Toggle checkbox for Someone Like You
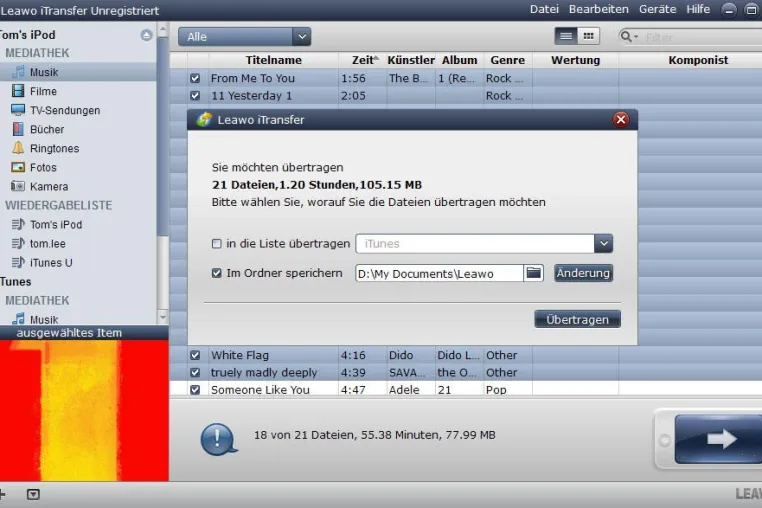The image size is (762, 508). click(195, 390)
